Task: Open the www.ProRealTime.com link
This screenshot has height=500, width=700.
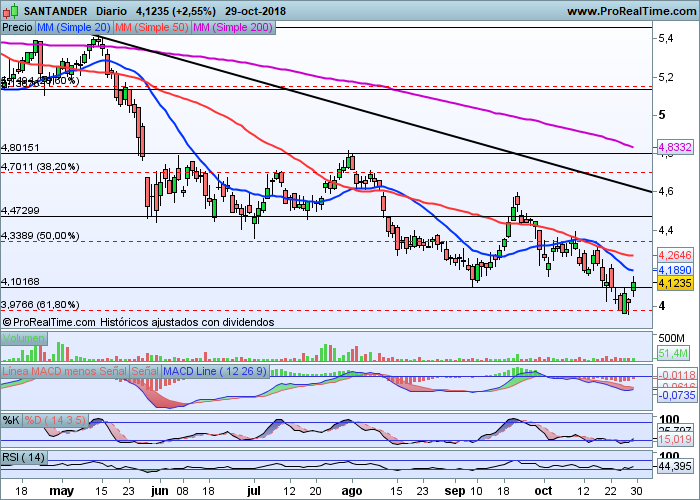Action: (x=630, y=10)
